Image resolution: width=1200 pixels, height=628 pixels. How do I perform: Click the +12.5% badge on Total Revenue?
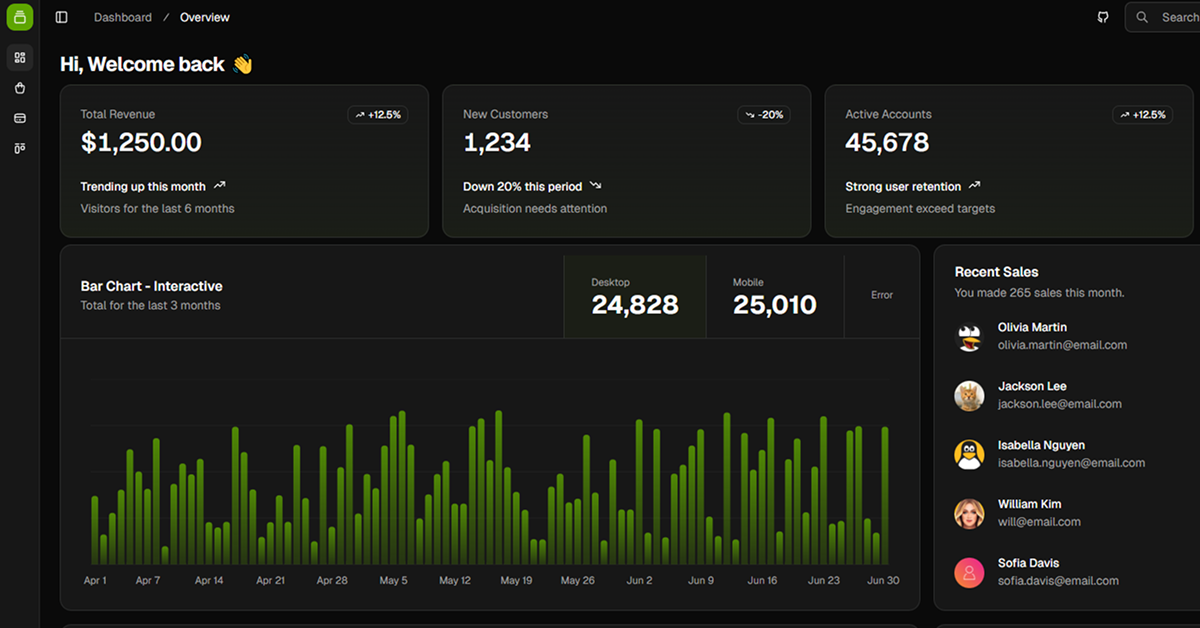click(377, 115)
